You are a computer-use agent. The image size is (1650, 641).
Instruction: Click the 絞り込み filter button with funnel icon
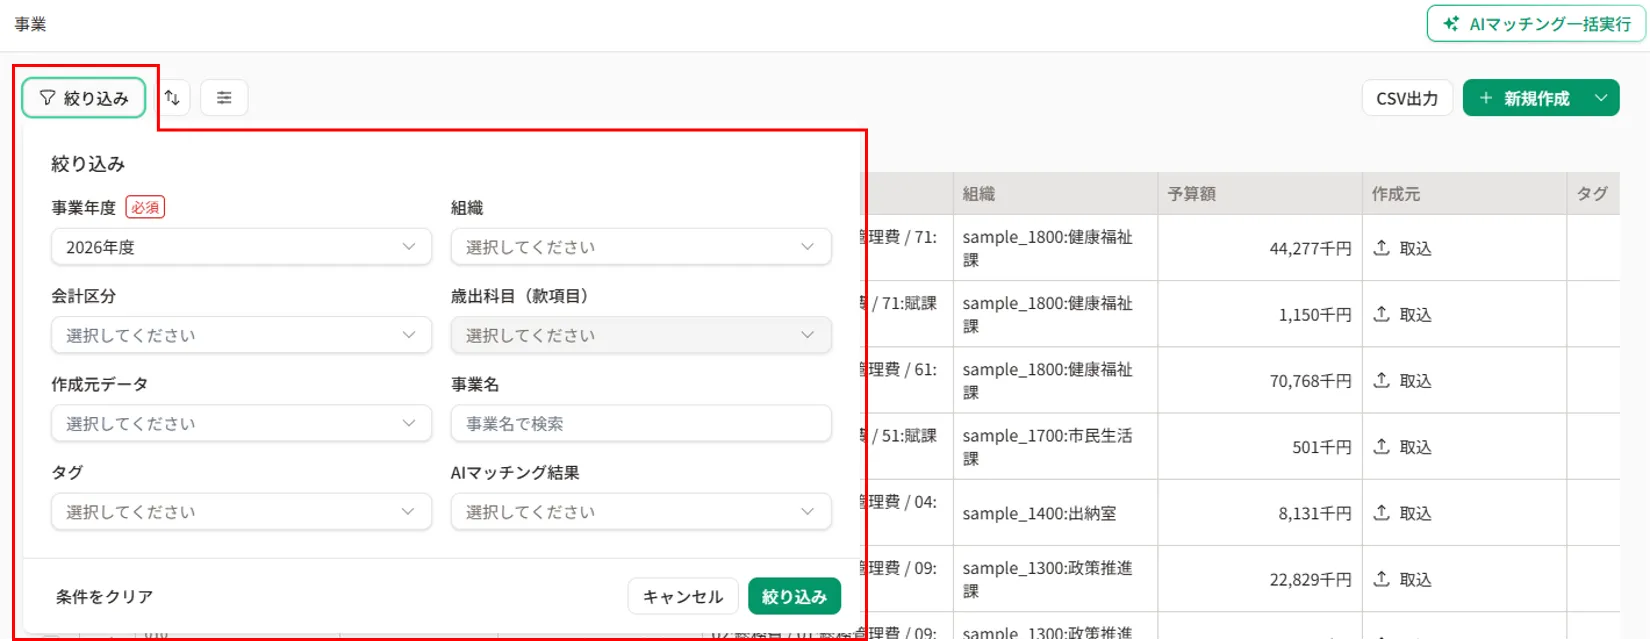point(84,98)
